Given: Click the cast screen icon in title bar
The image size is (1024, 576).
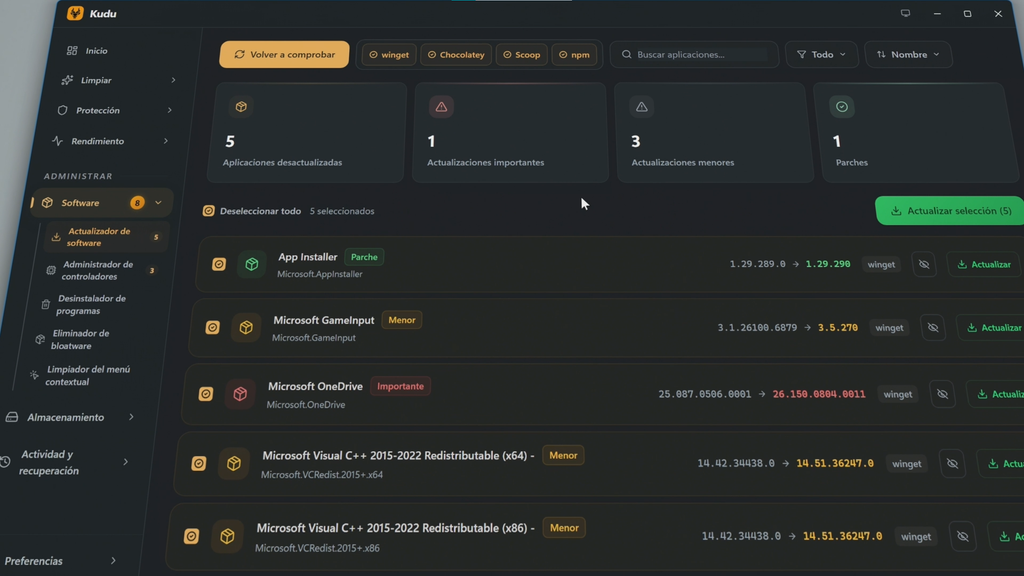Looking at the screenshot, I should pos(905,13).
